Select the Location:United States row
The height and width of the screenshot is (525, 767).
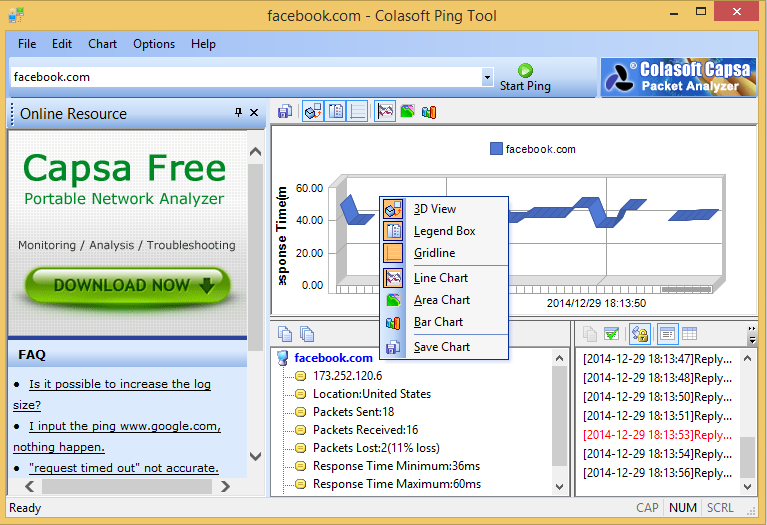pos(372,394)
